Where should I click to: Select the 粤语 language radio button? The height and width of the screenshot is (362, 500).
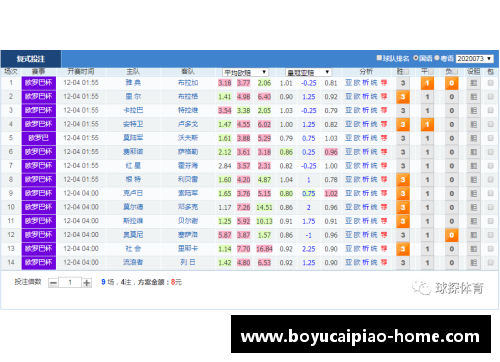[437, 58]
